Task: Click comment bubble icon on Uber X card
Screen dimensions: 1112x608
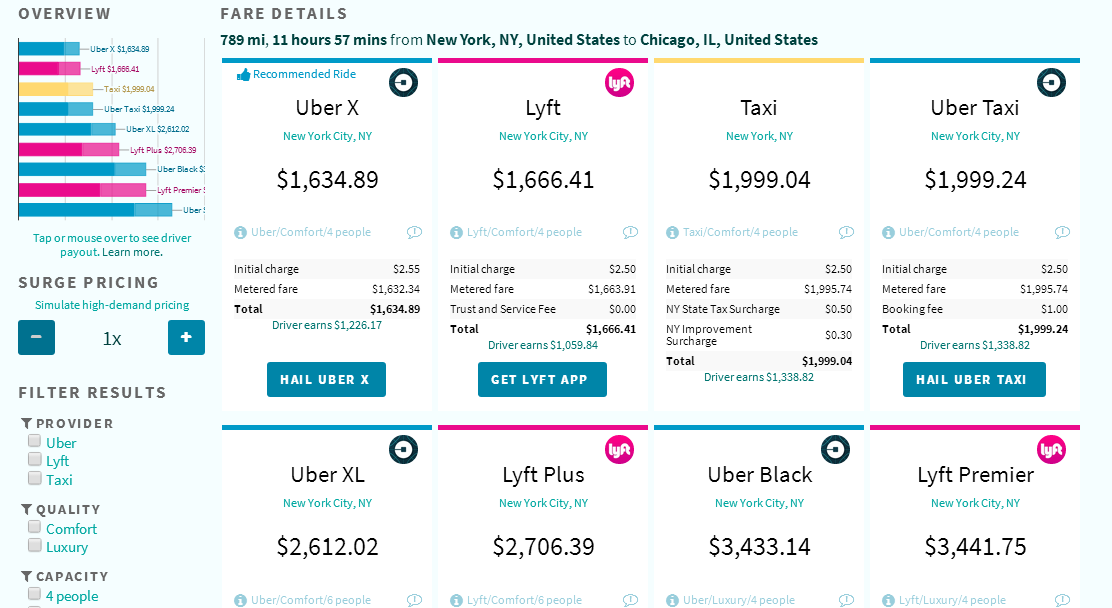Action: [414, 232]
